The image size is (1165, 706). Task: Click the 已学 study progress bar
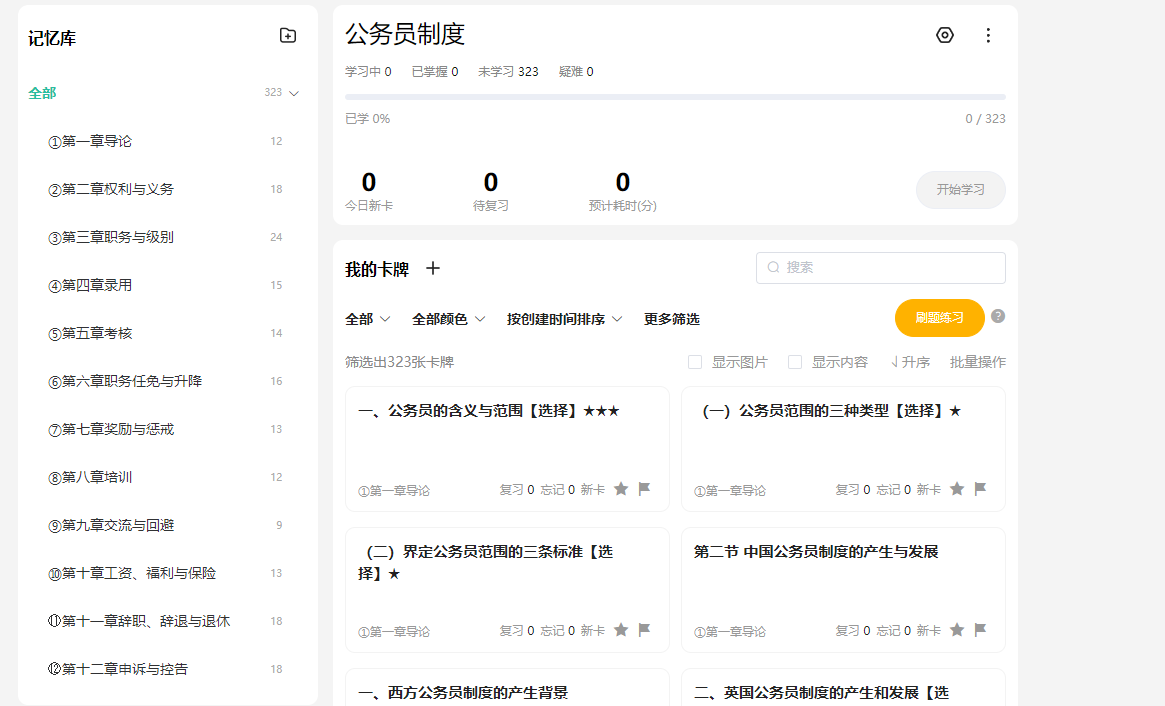point(675,97)
